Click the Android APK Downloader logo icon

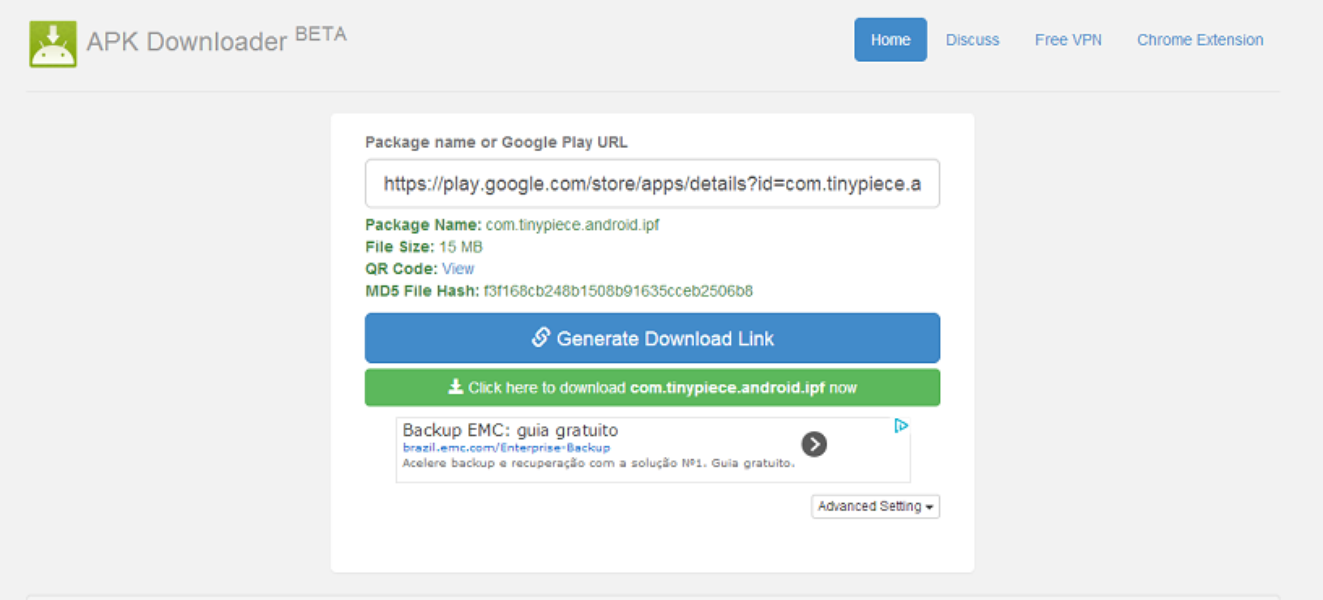tap(53, 43)
